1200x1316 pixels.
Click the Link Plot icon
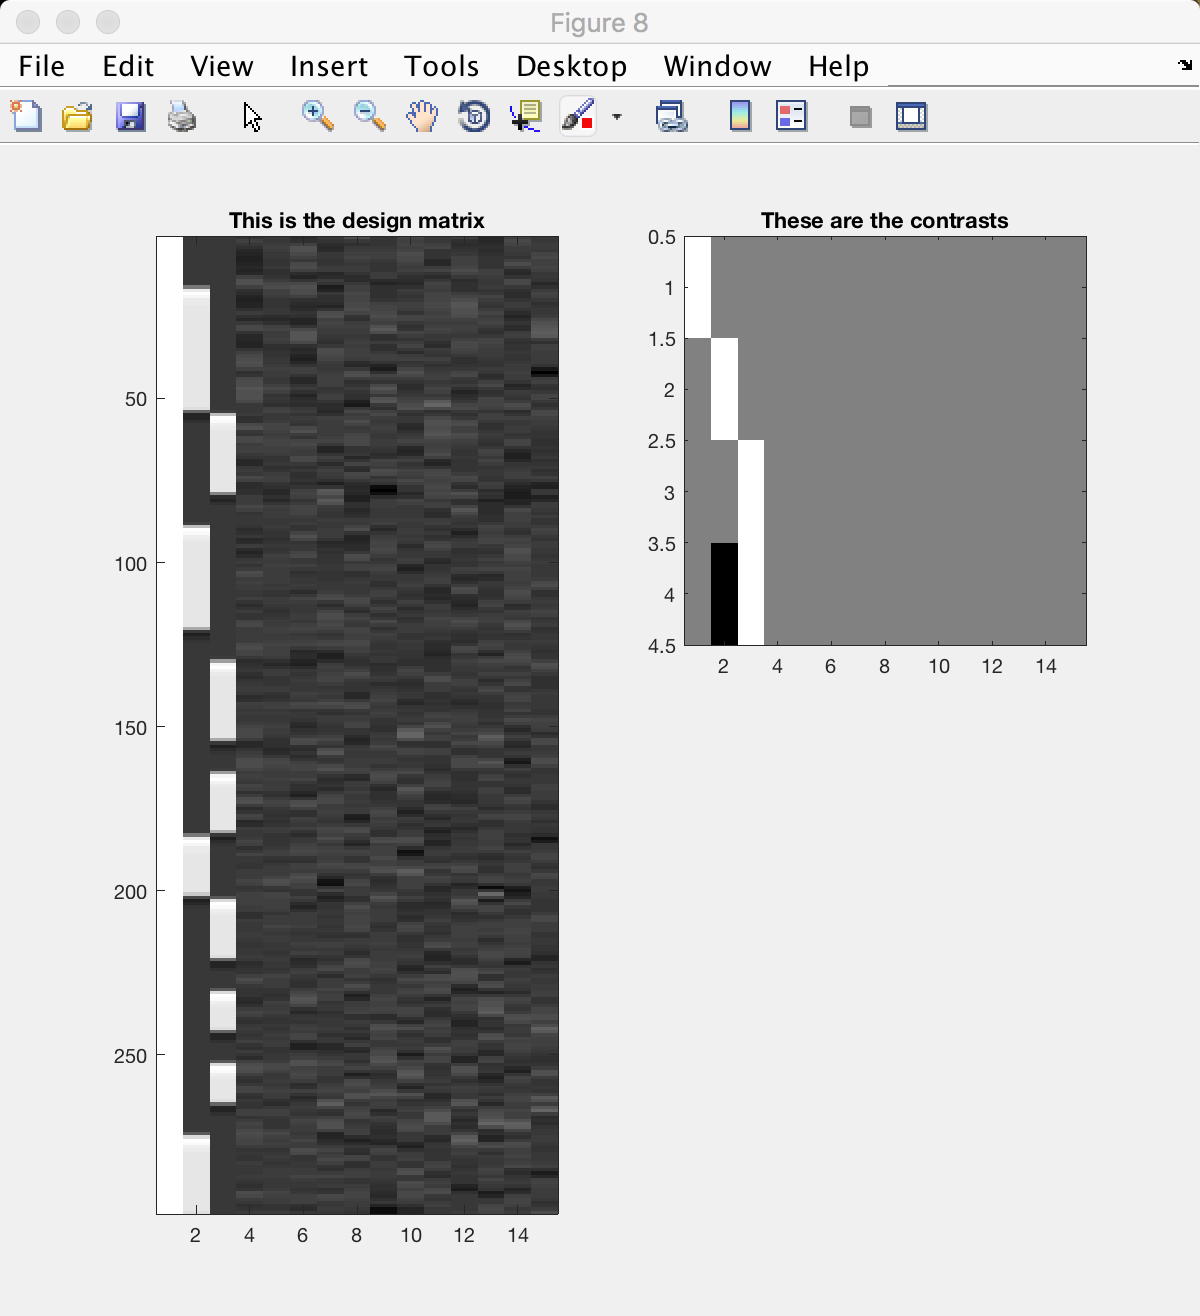tap(671, 117)
